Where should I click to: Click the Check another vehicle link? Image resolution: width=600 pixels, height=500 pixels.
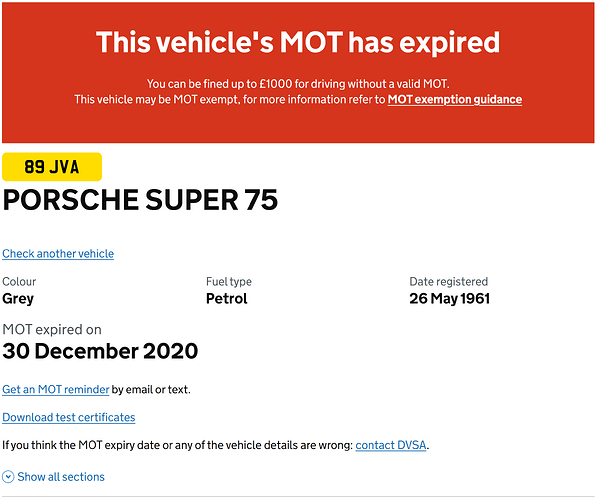[x=58, y=254]
